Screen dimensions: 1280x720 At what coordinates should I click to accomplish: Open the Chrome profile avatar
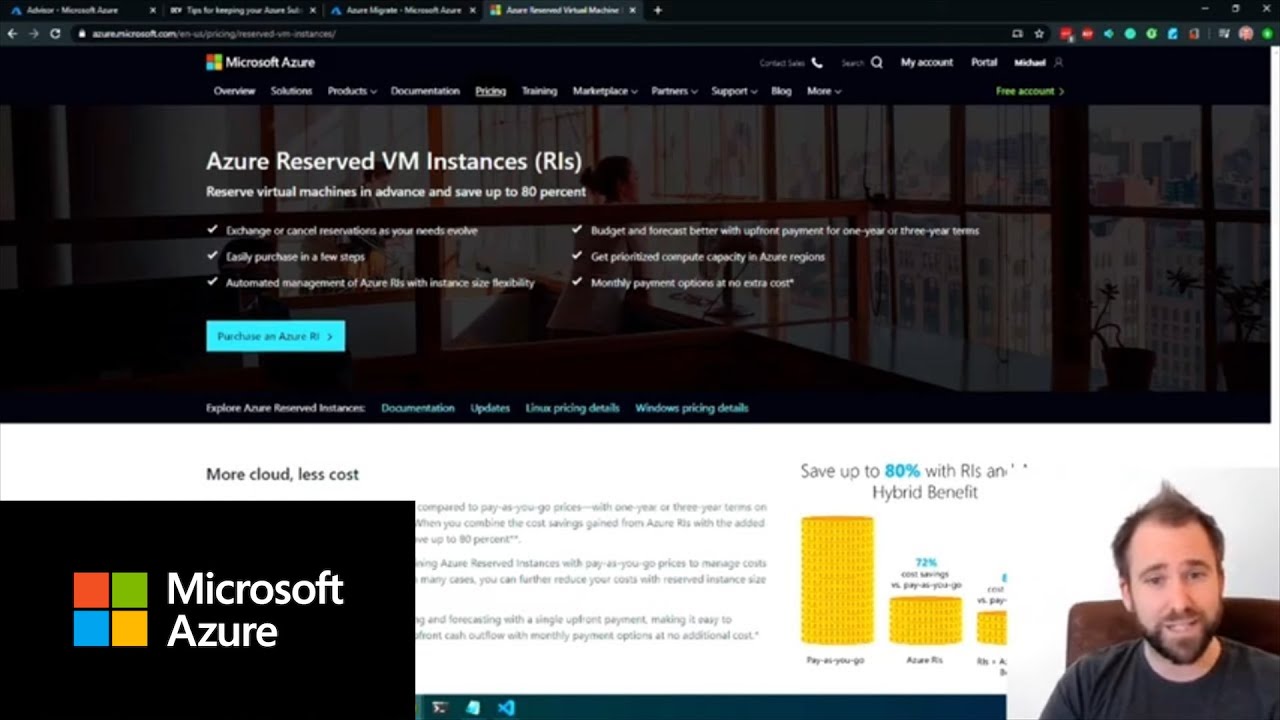1246,33
